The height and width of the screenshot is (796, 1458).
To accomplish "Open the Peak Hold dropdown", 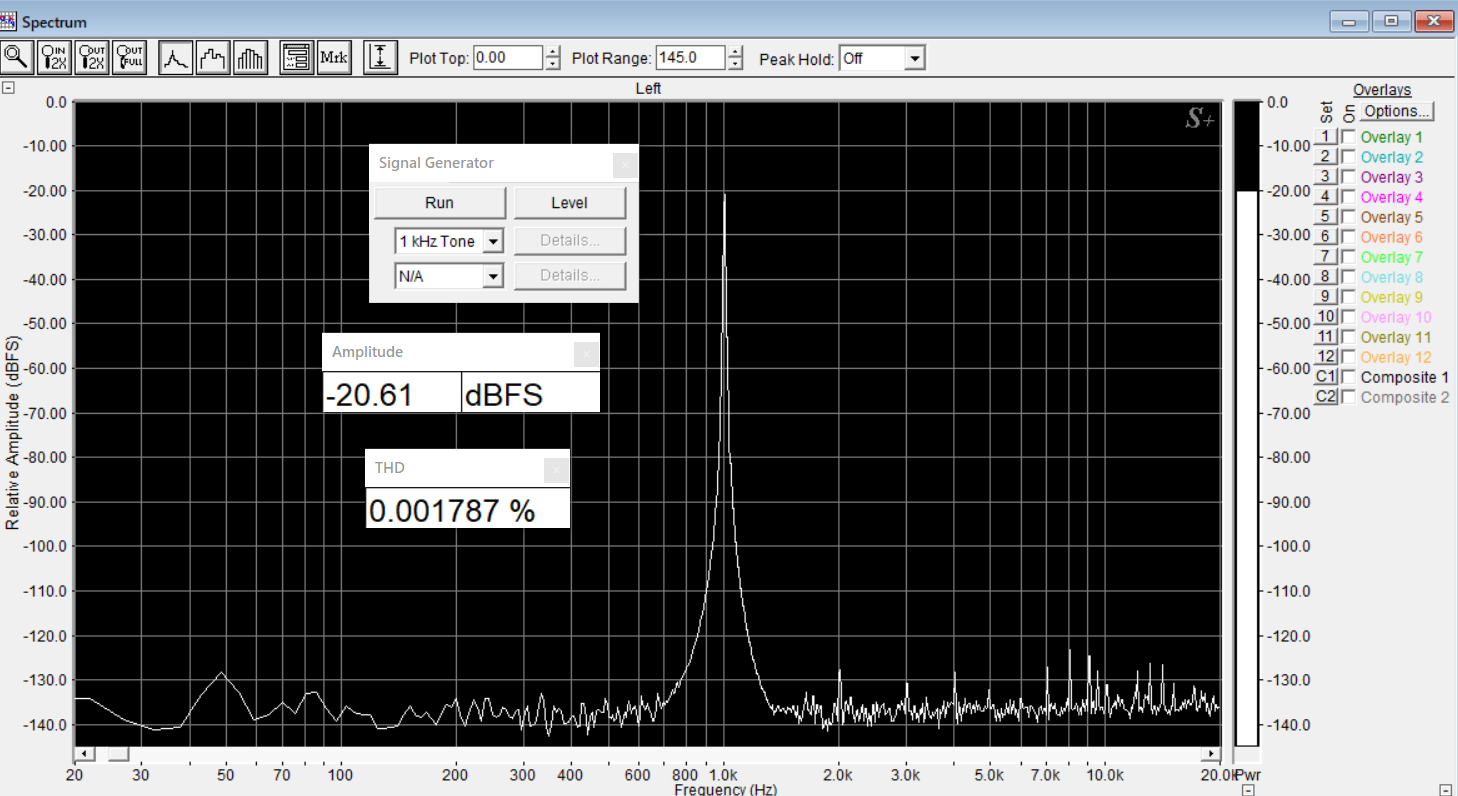I will 914,58.
